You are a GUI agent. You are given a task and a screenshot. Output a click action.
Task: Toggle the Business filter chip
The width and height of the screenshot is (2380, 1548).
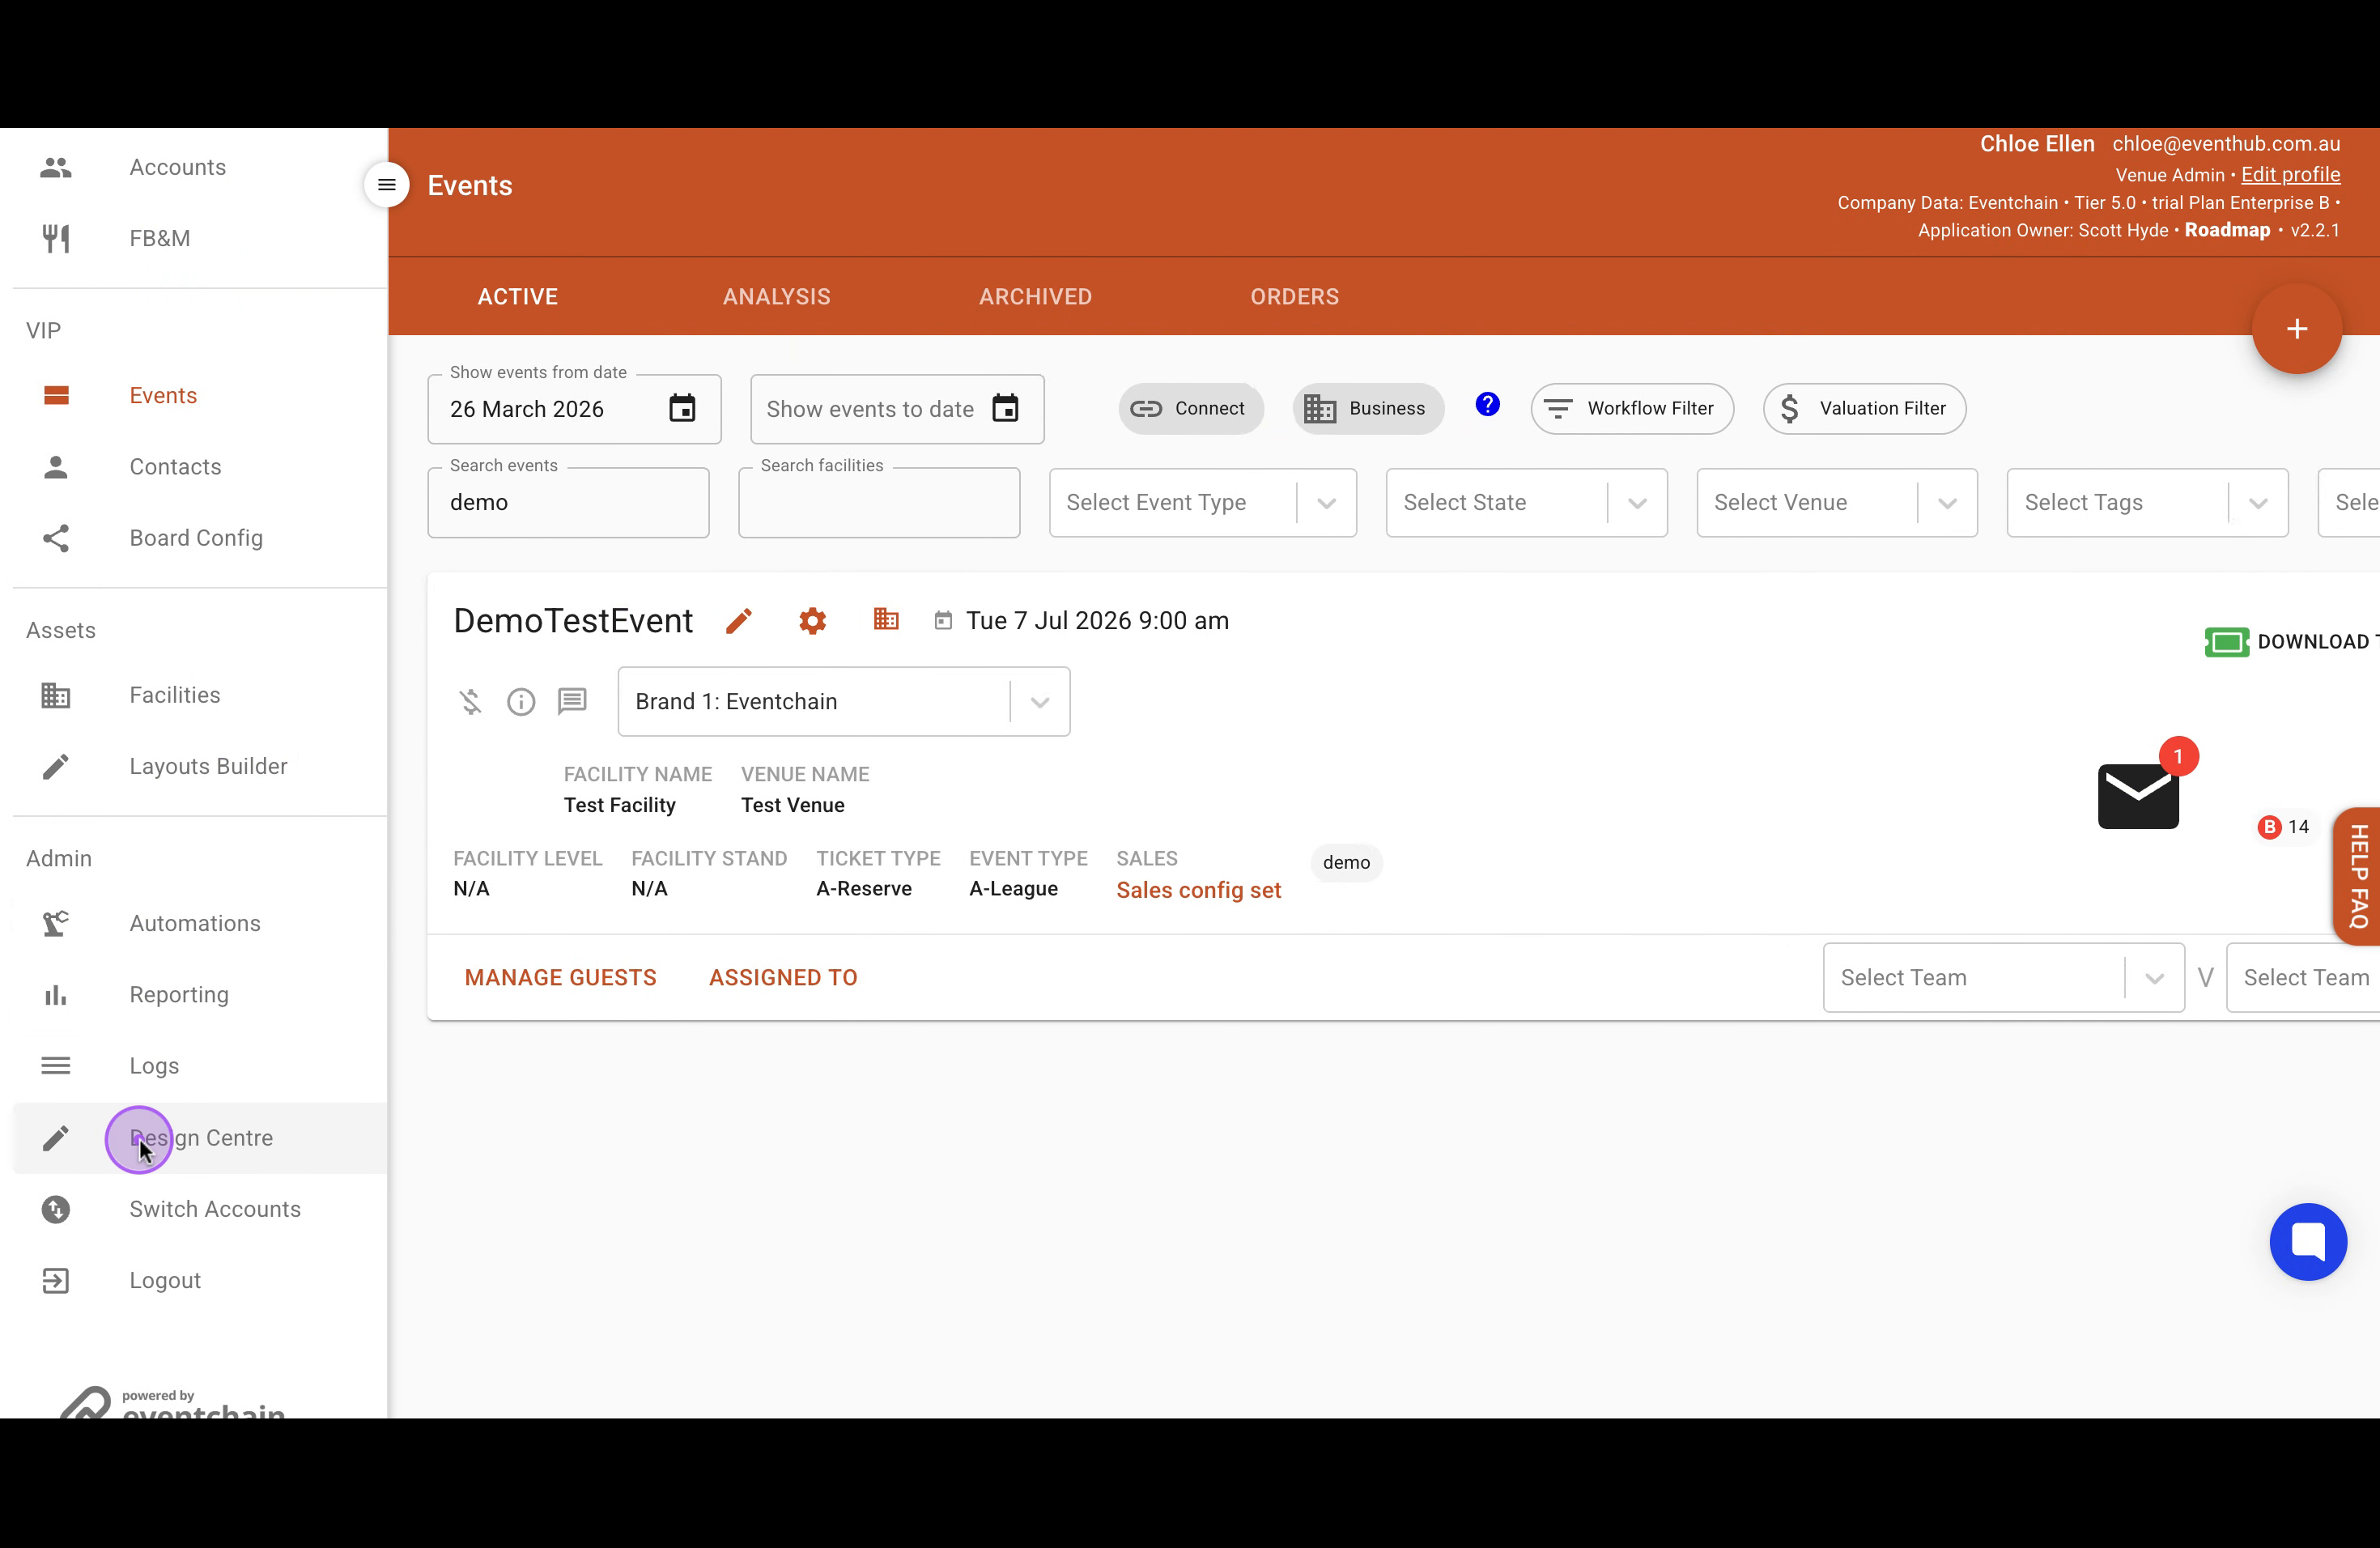(x=1368, y=408)
